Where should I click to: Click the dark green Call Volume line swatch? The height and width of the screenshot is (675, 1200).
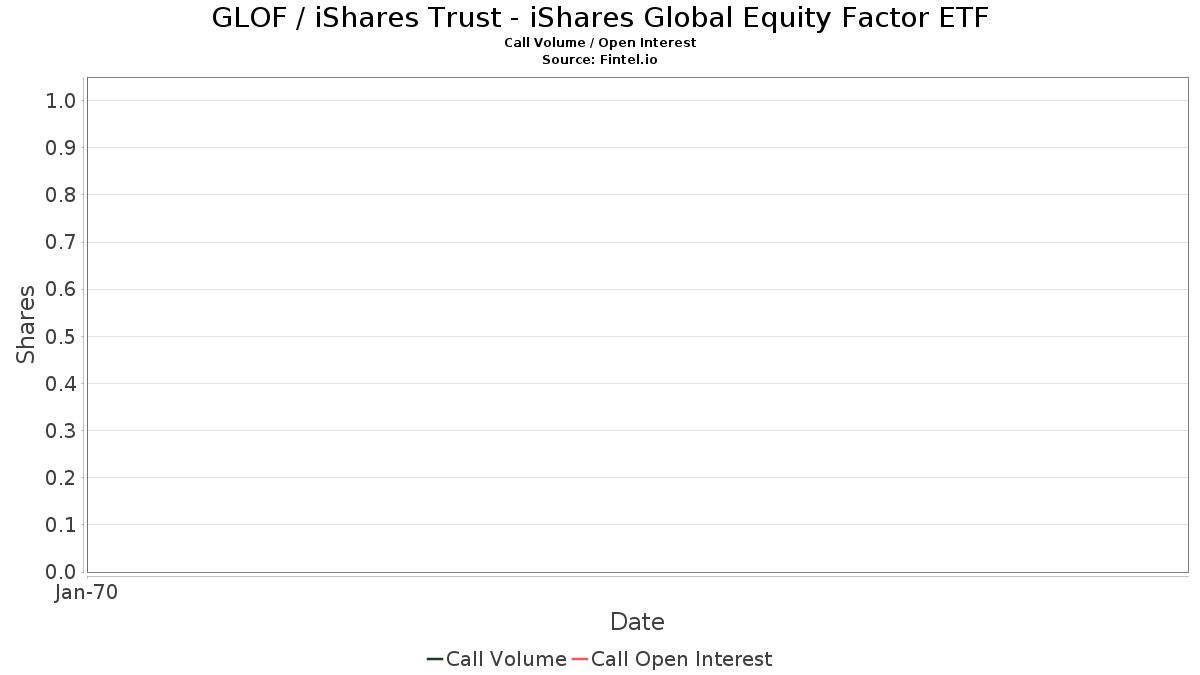pyautogui.click(x=435, y=659)
